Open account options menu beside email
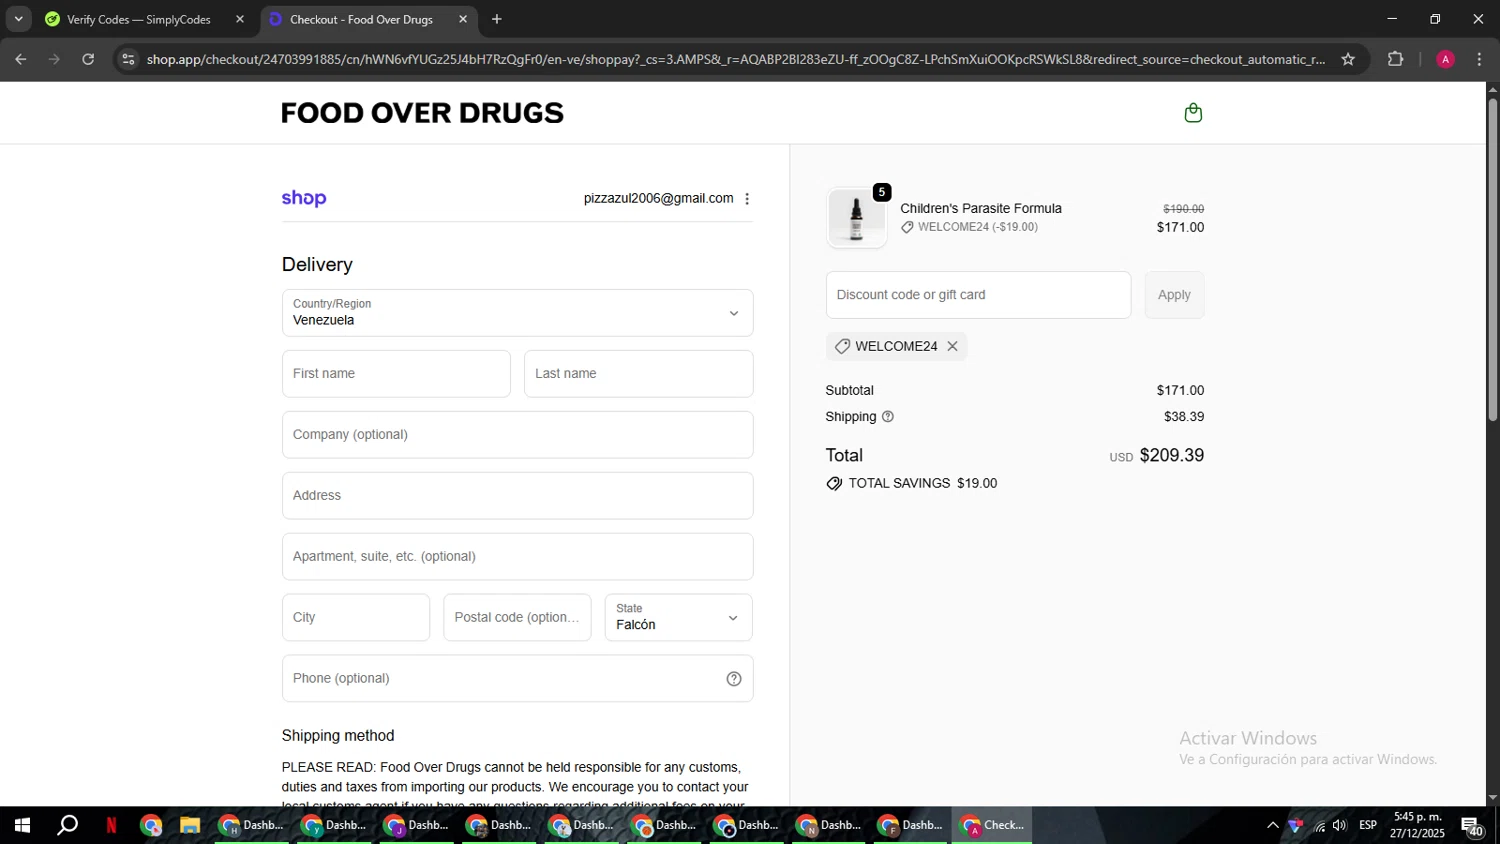The height and width of the screenshot is (844, 1500). pyautogui.click(x=747, y=199)
